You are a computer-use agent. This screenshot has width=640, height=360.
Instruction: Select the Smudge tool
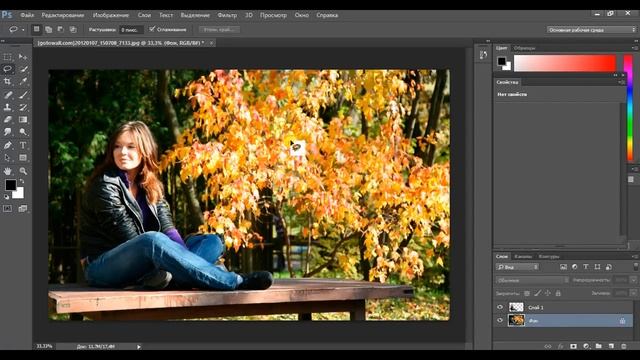coord(7,132)
